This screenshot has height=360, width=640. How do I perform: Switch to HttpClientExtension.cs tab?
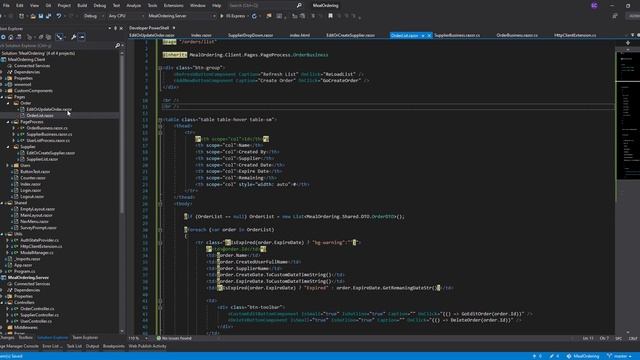(575, 36)
